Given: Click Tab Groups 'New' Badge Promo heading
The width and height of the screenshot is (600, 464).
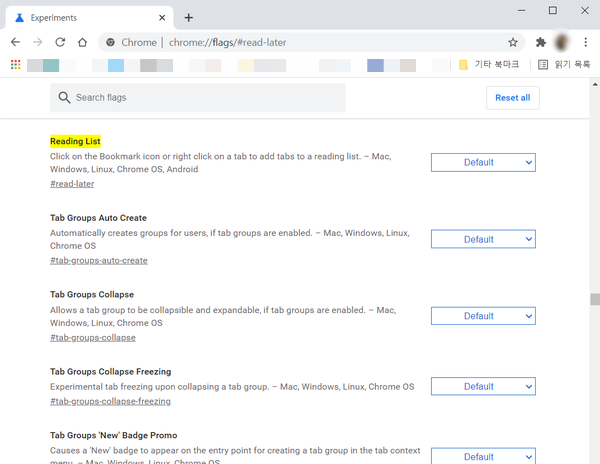Looking at the screenshot, I should [114, 435].
